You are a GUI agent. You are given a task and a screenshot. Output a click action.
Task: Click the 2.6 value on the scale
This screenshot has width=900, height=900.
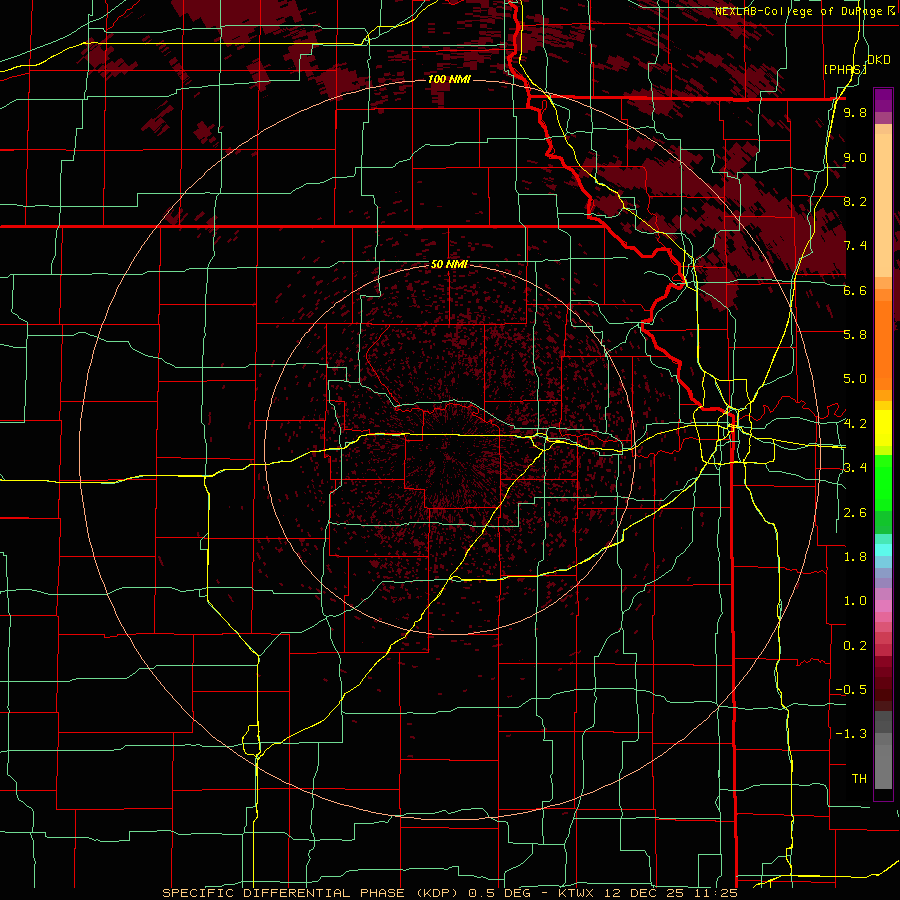pos(855,513)
